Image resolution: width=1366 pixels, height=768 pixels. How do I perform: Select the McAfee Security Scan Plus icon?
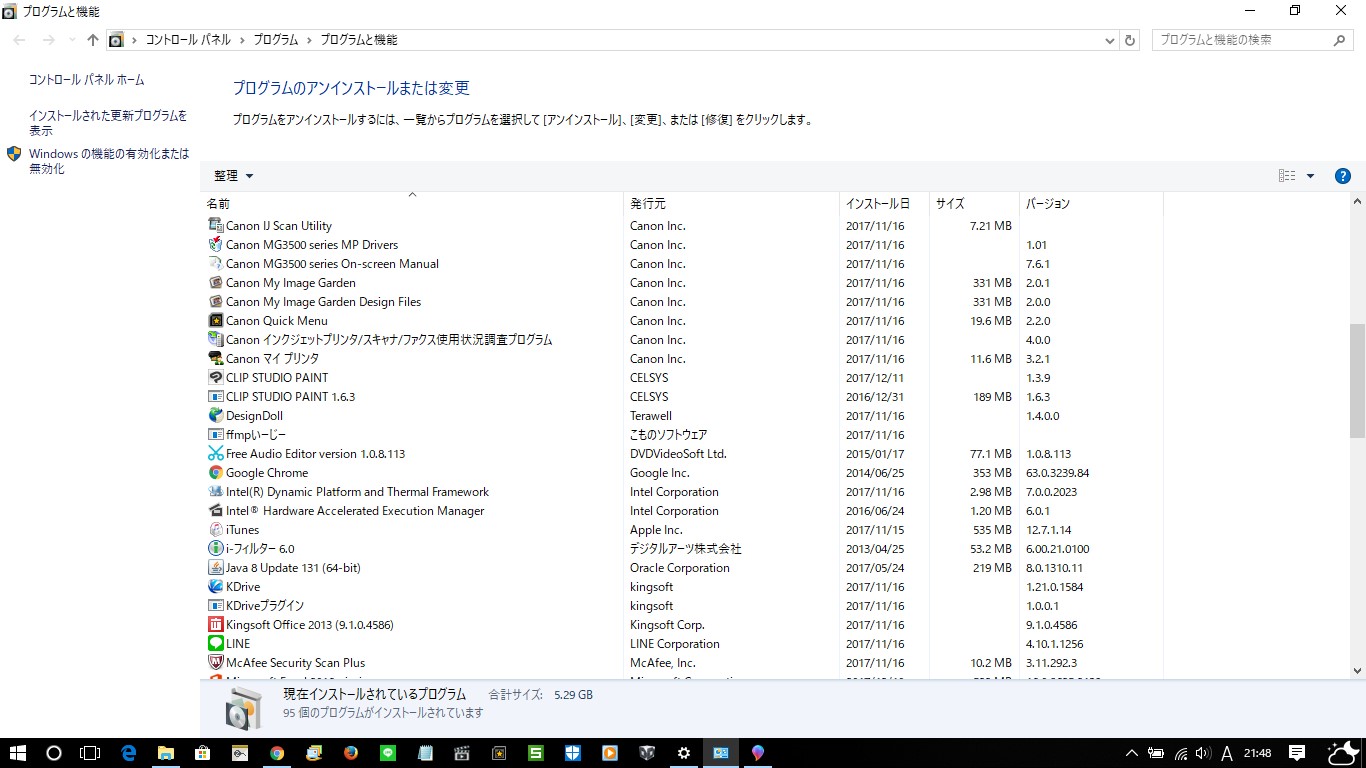(216, 663)
